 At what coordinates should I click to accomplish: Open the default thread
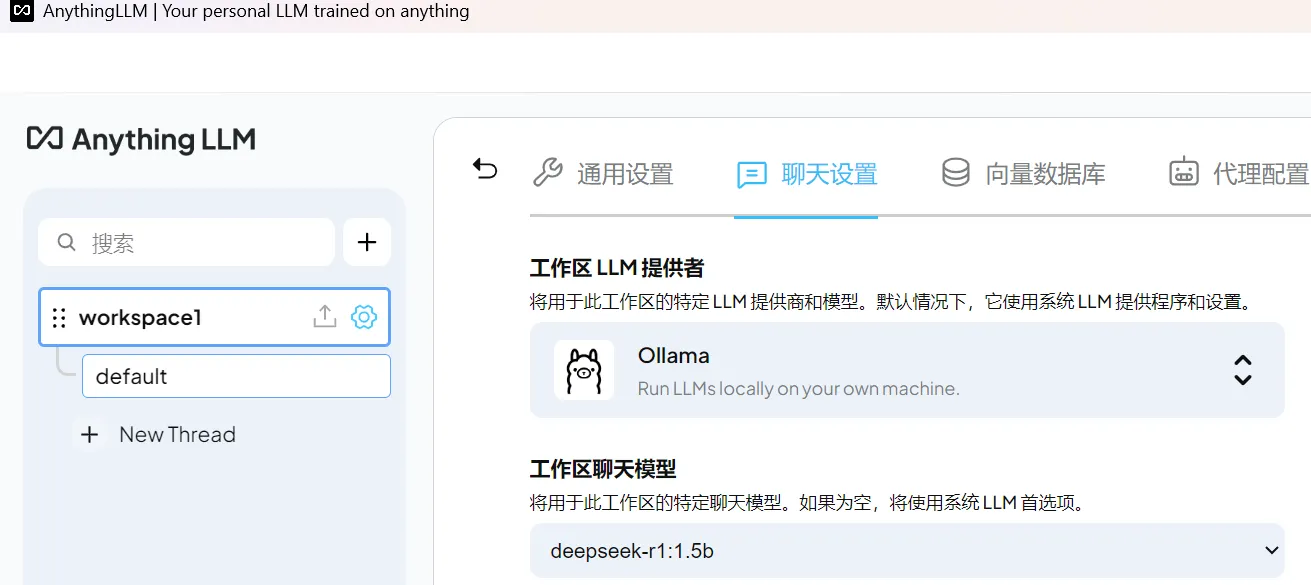click(236, 376)
